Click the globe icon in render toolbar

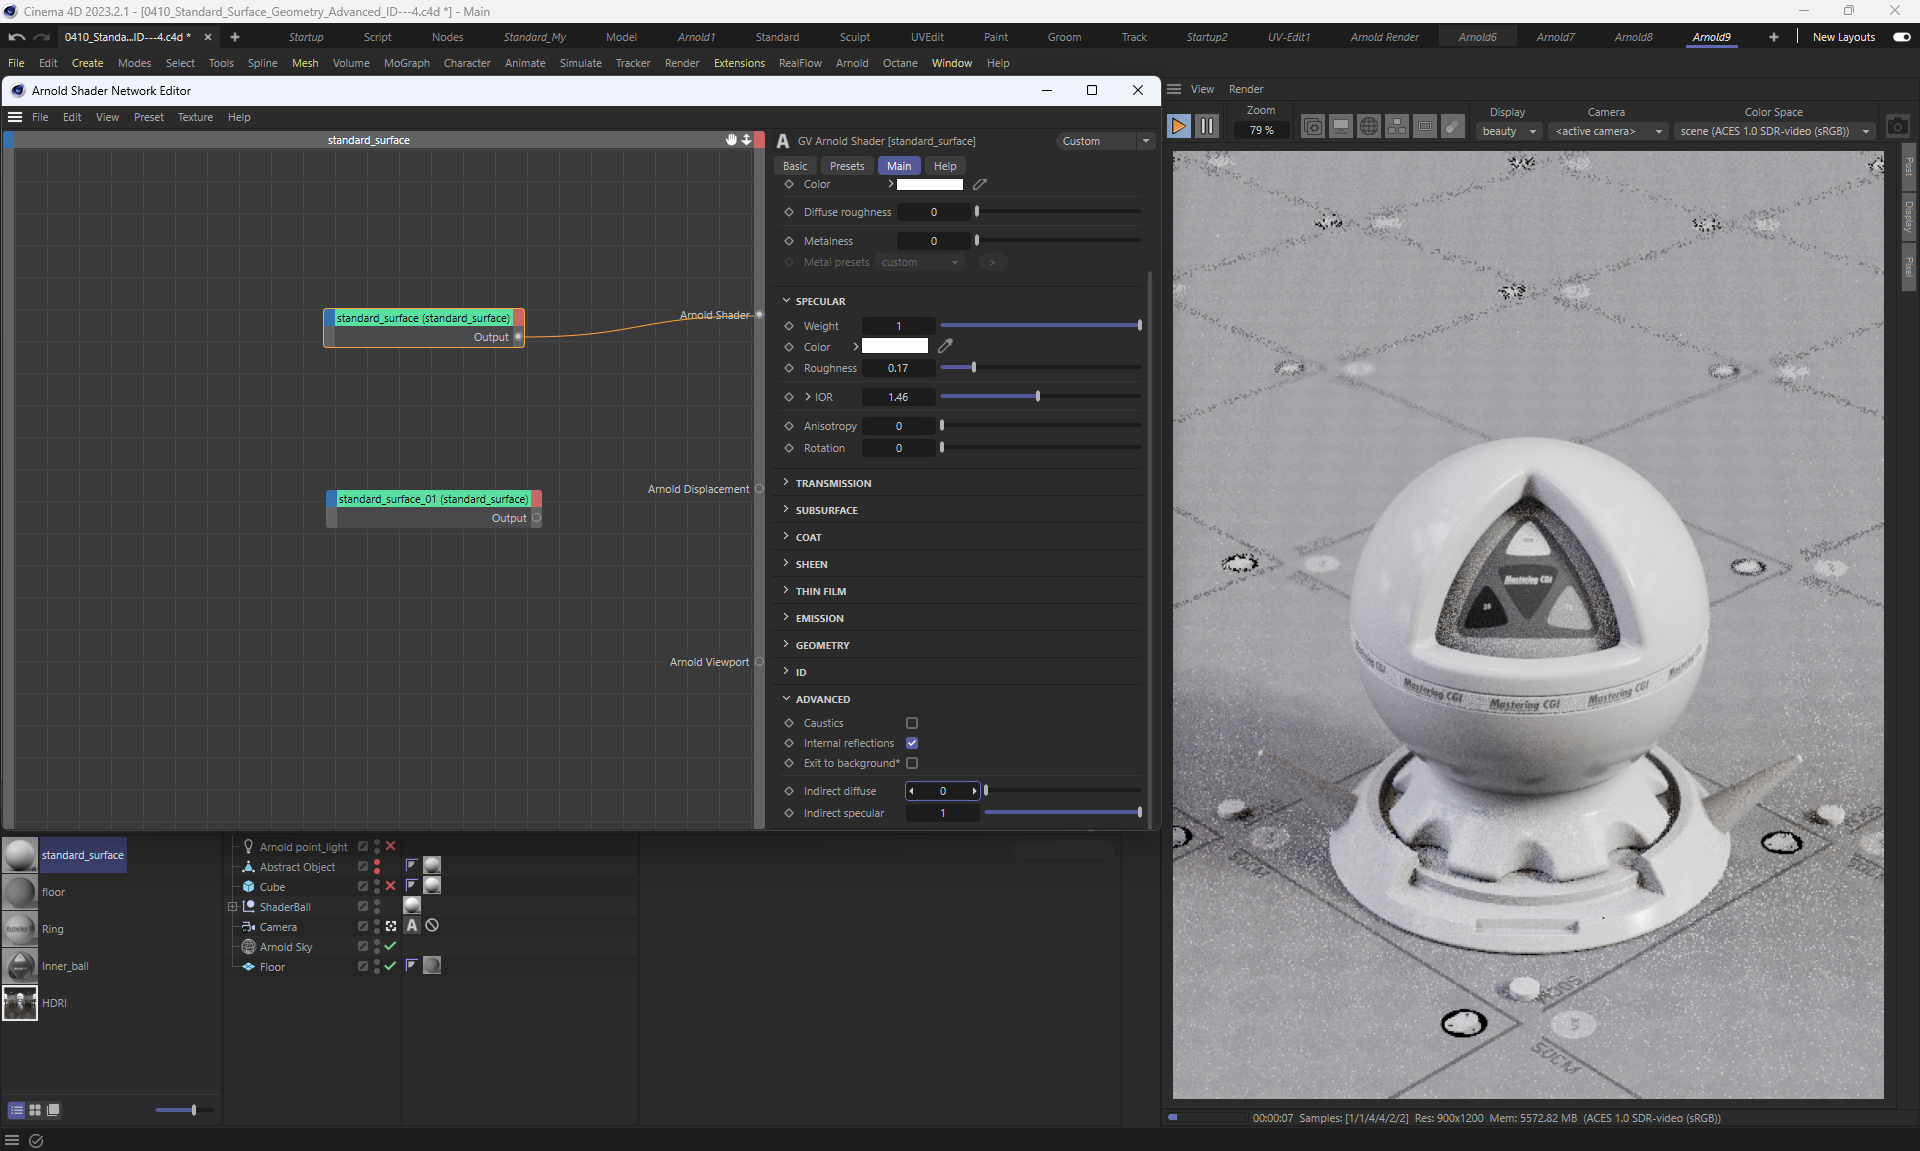click(1369, 126)
